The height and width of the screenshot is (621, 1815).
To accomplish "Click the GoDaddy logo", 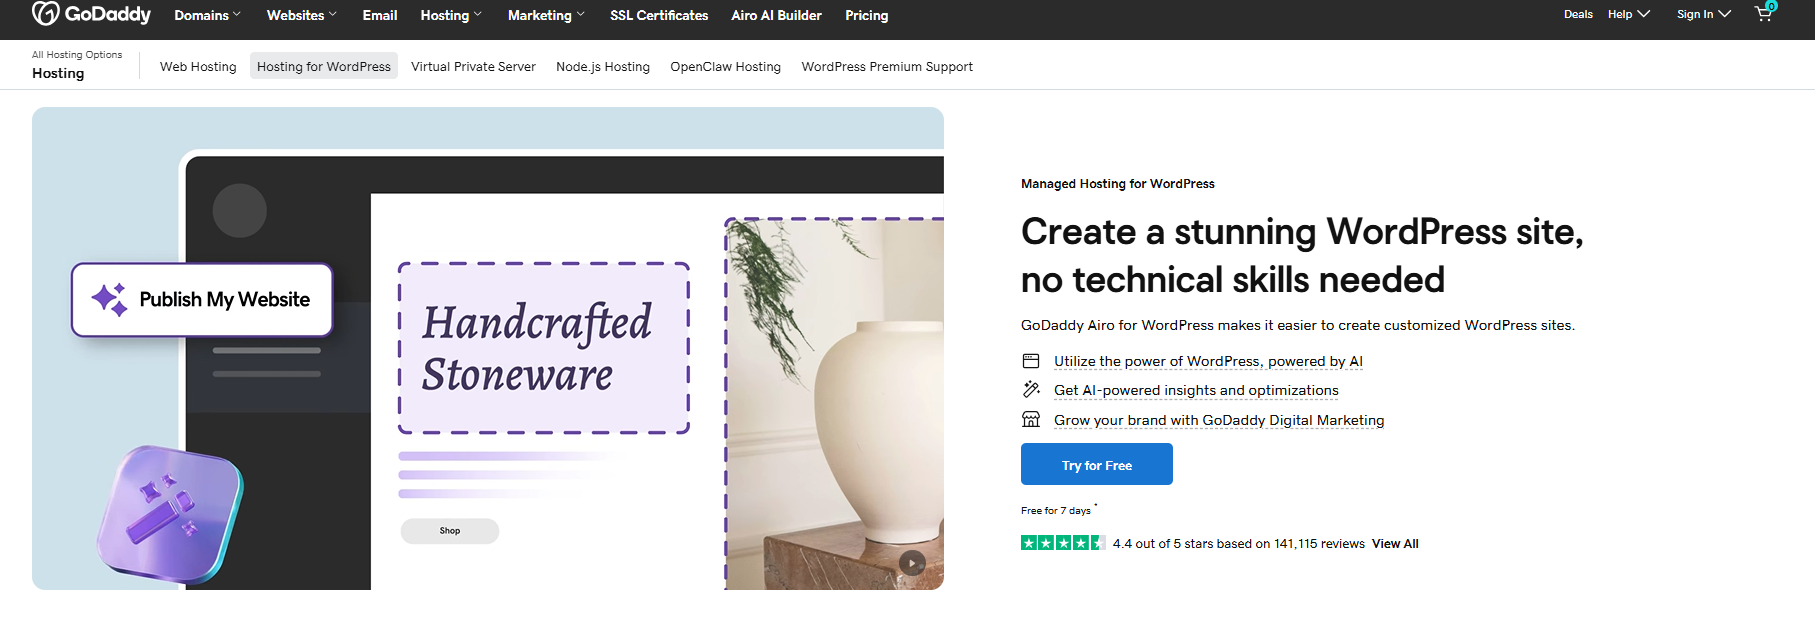I will pos(91,14).
